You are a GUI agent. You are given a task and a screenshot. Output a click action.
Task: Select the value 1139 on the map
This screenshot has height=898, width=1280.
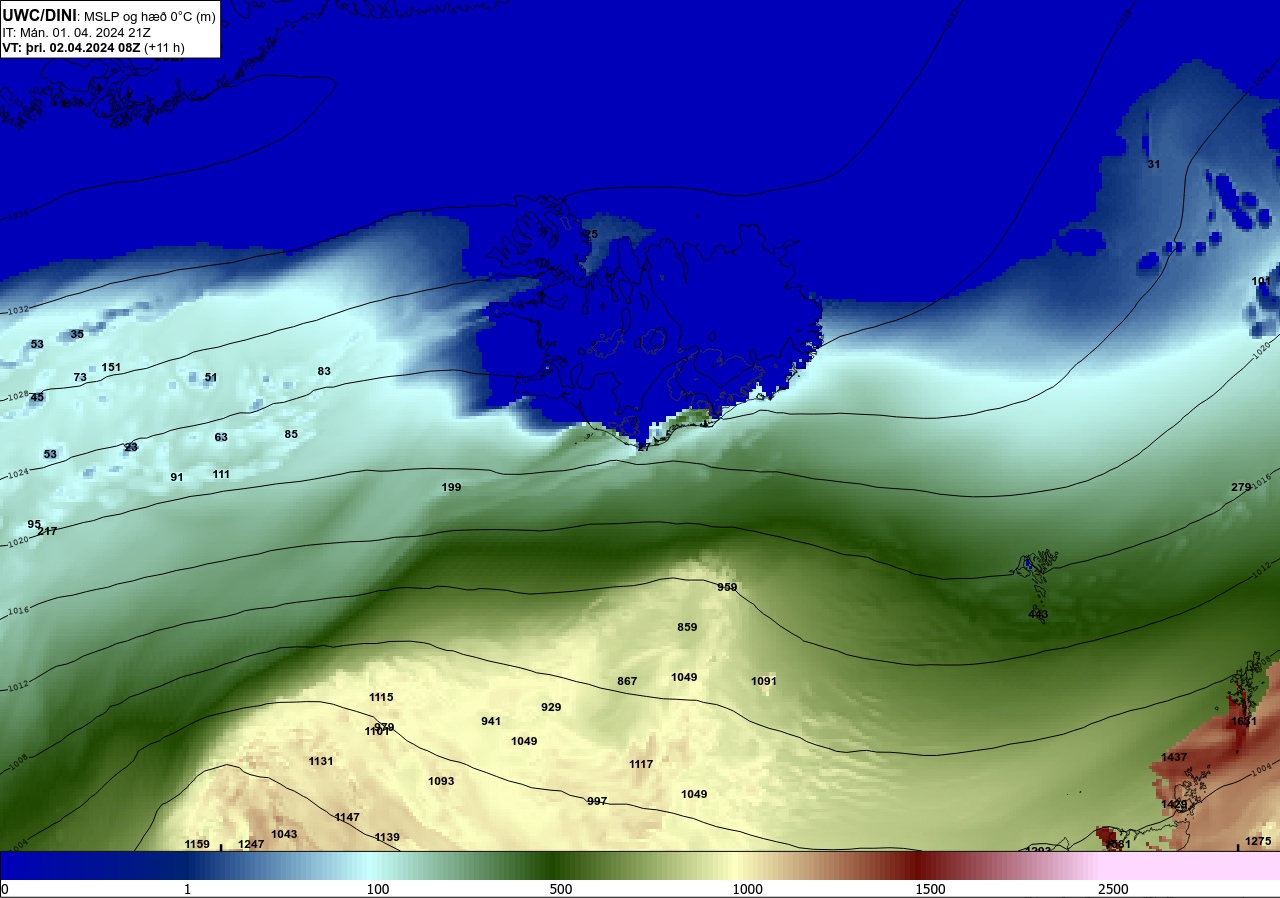[387, 837]
